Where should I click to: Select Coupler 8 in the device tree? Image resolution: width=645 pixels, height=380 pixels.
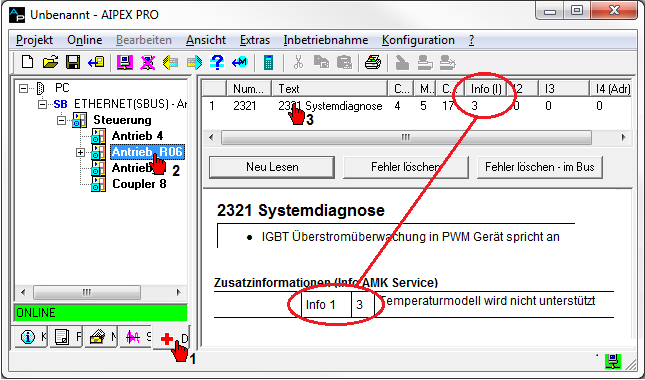139,184
